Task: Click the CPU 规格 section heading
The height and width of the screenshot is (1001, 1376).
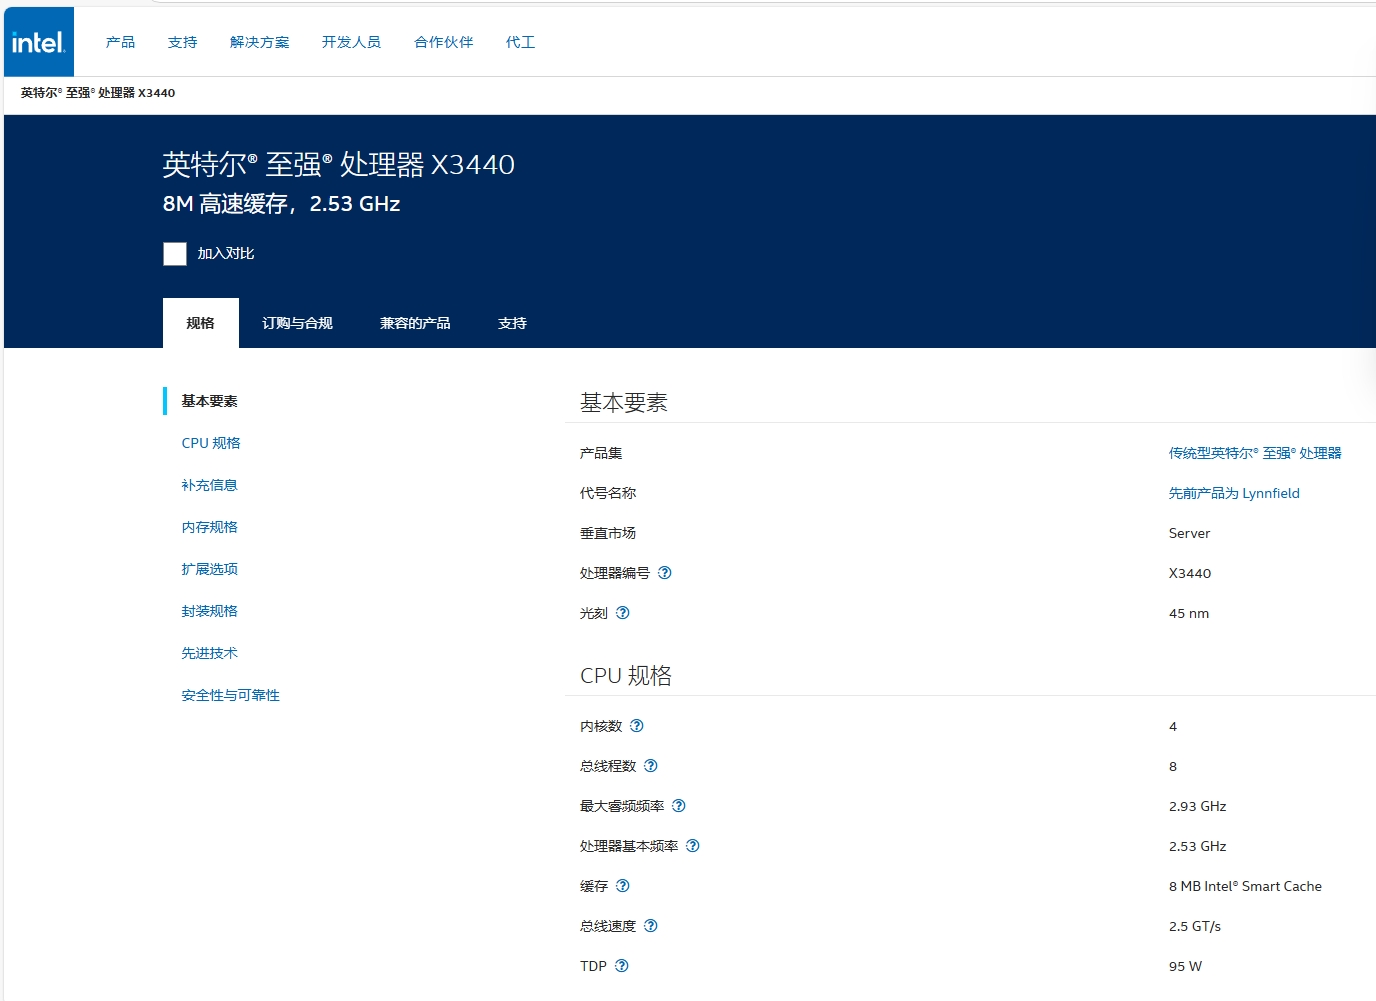Action: (626, 675)
